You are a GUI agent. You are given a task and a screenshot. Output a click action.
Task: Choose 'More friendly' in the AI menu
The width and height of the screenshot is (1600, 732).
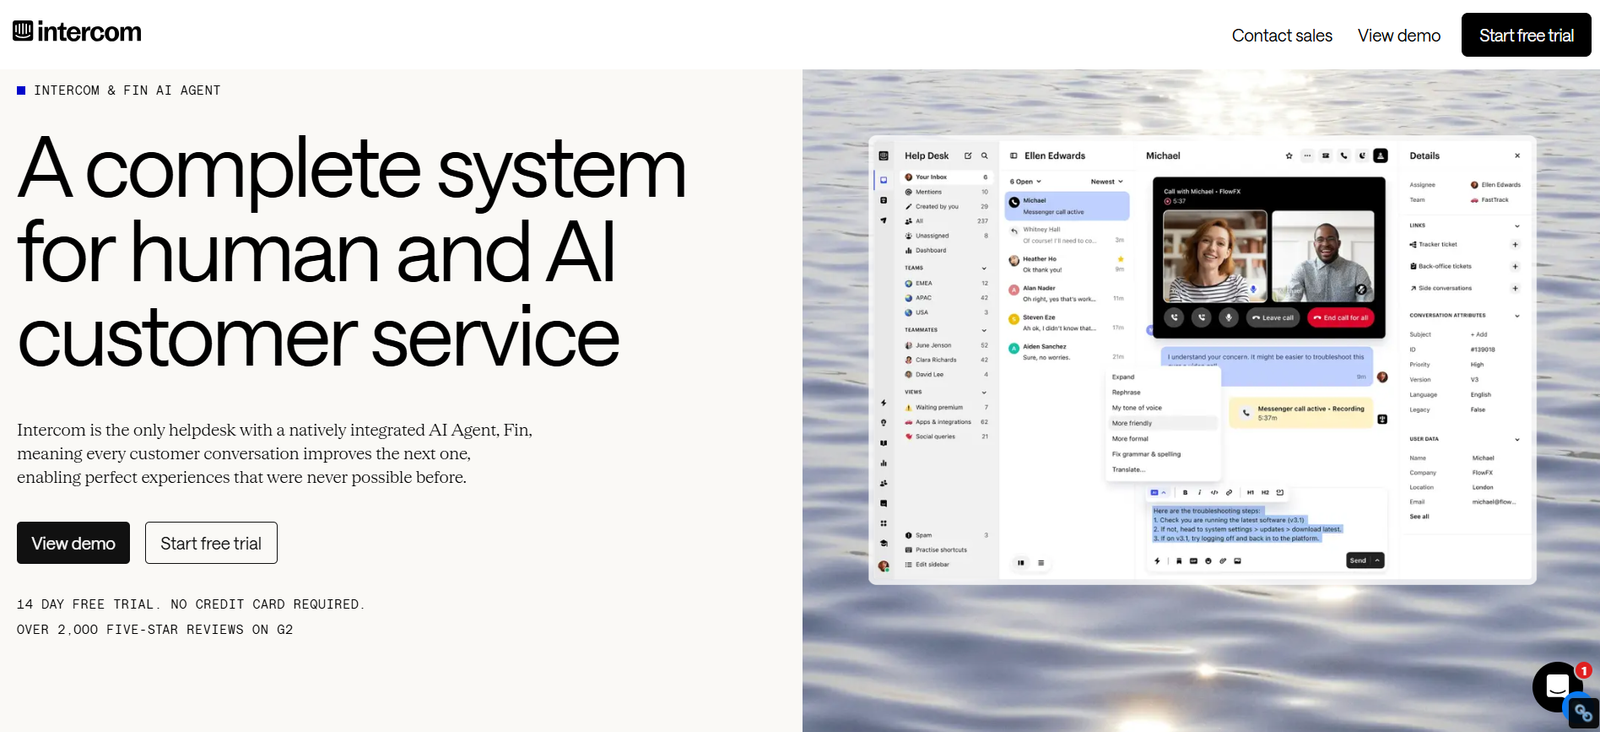(x=1162, y=424)
